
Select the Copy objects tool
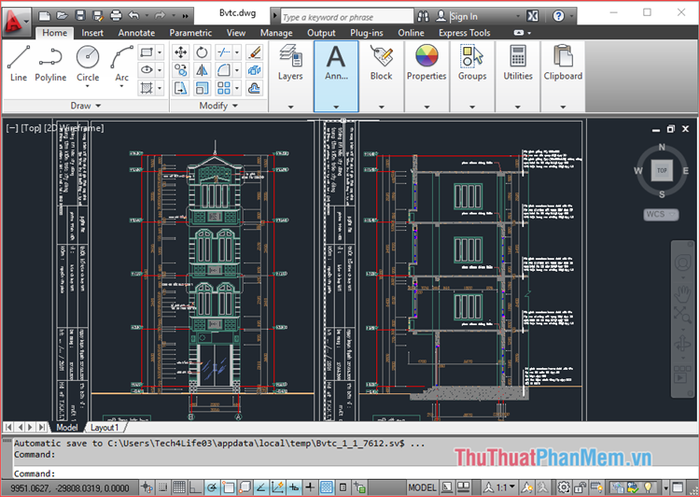click(x=180, y=70)
